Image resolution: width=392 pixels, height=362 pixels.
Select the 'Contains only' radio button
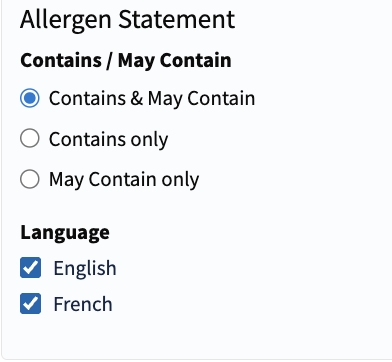coord(30,138)
